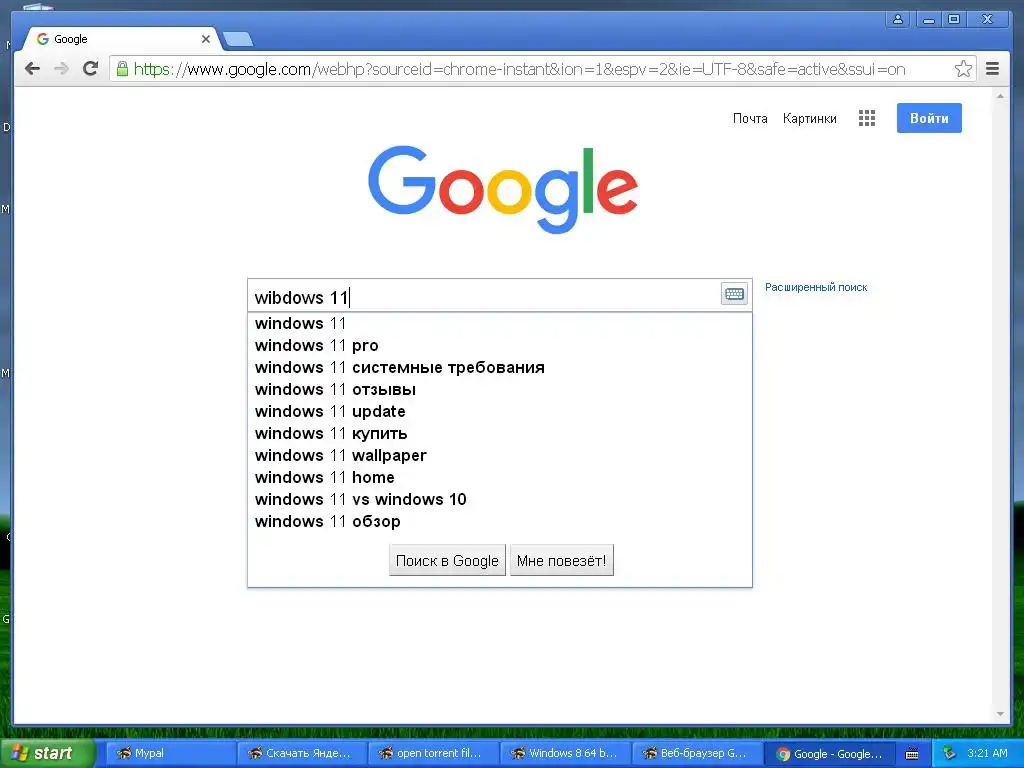Choose suggestion windows 11 pro
The height and width of the screenshot is (768, 1024).
500,345
